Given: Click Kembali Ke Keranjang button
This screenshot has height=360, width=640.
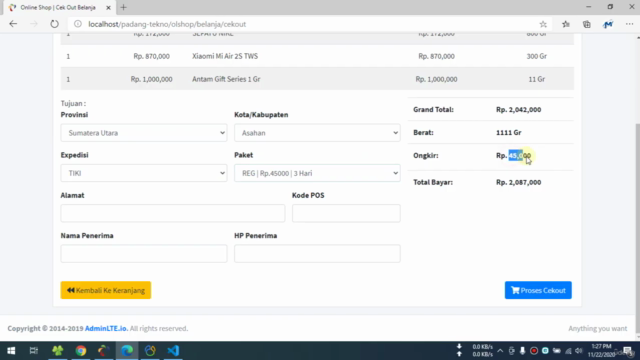Looking at the screenshot, I should (x=106, y=290).
